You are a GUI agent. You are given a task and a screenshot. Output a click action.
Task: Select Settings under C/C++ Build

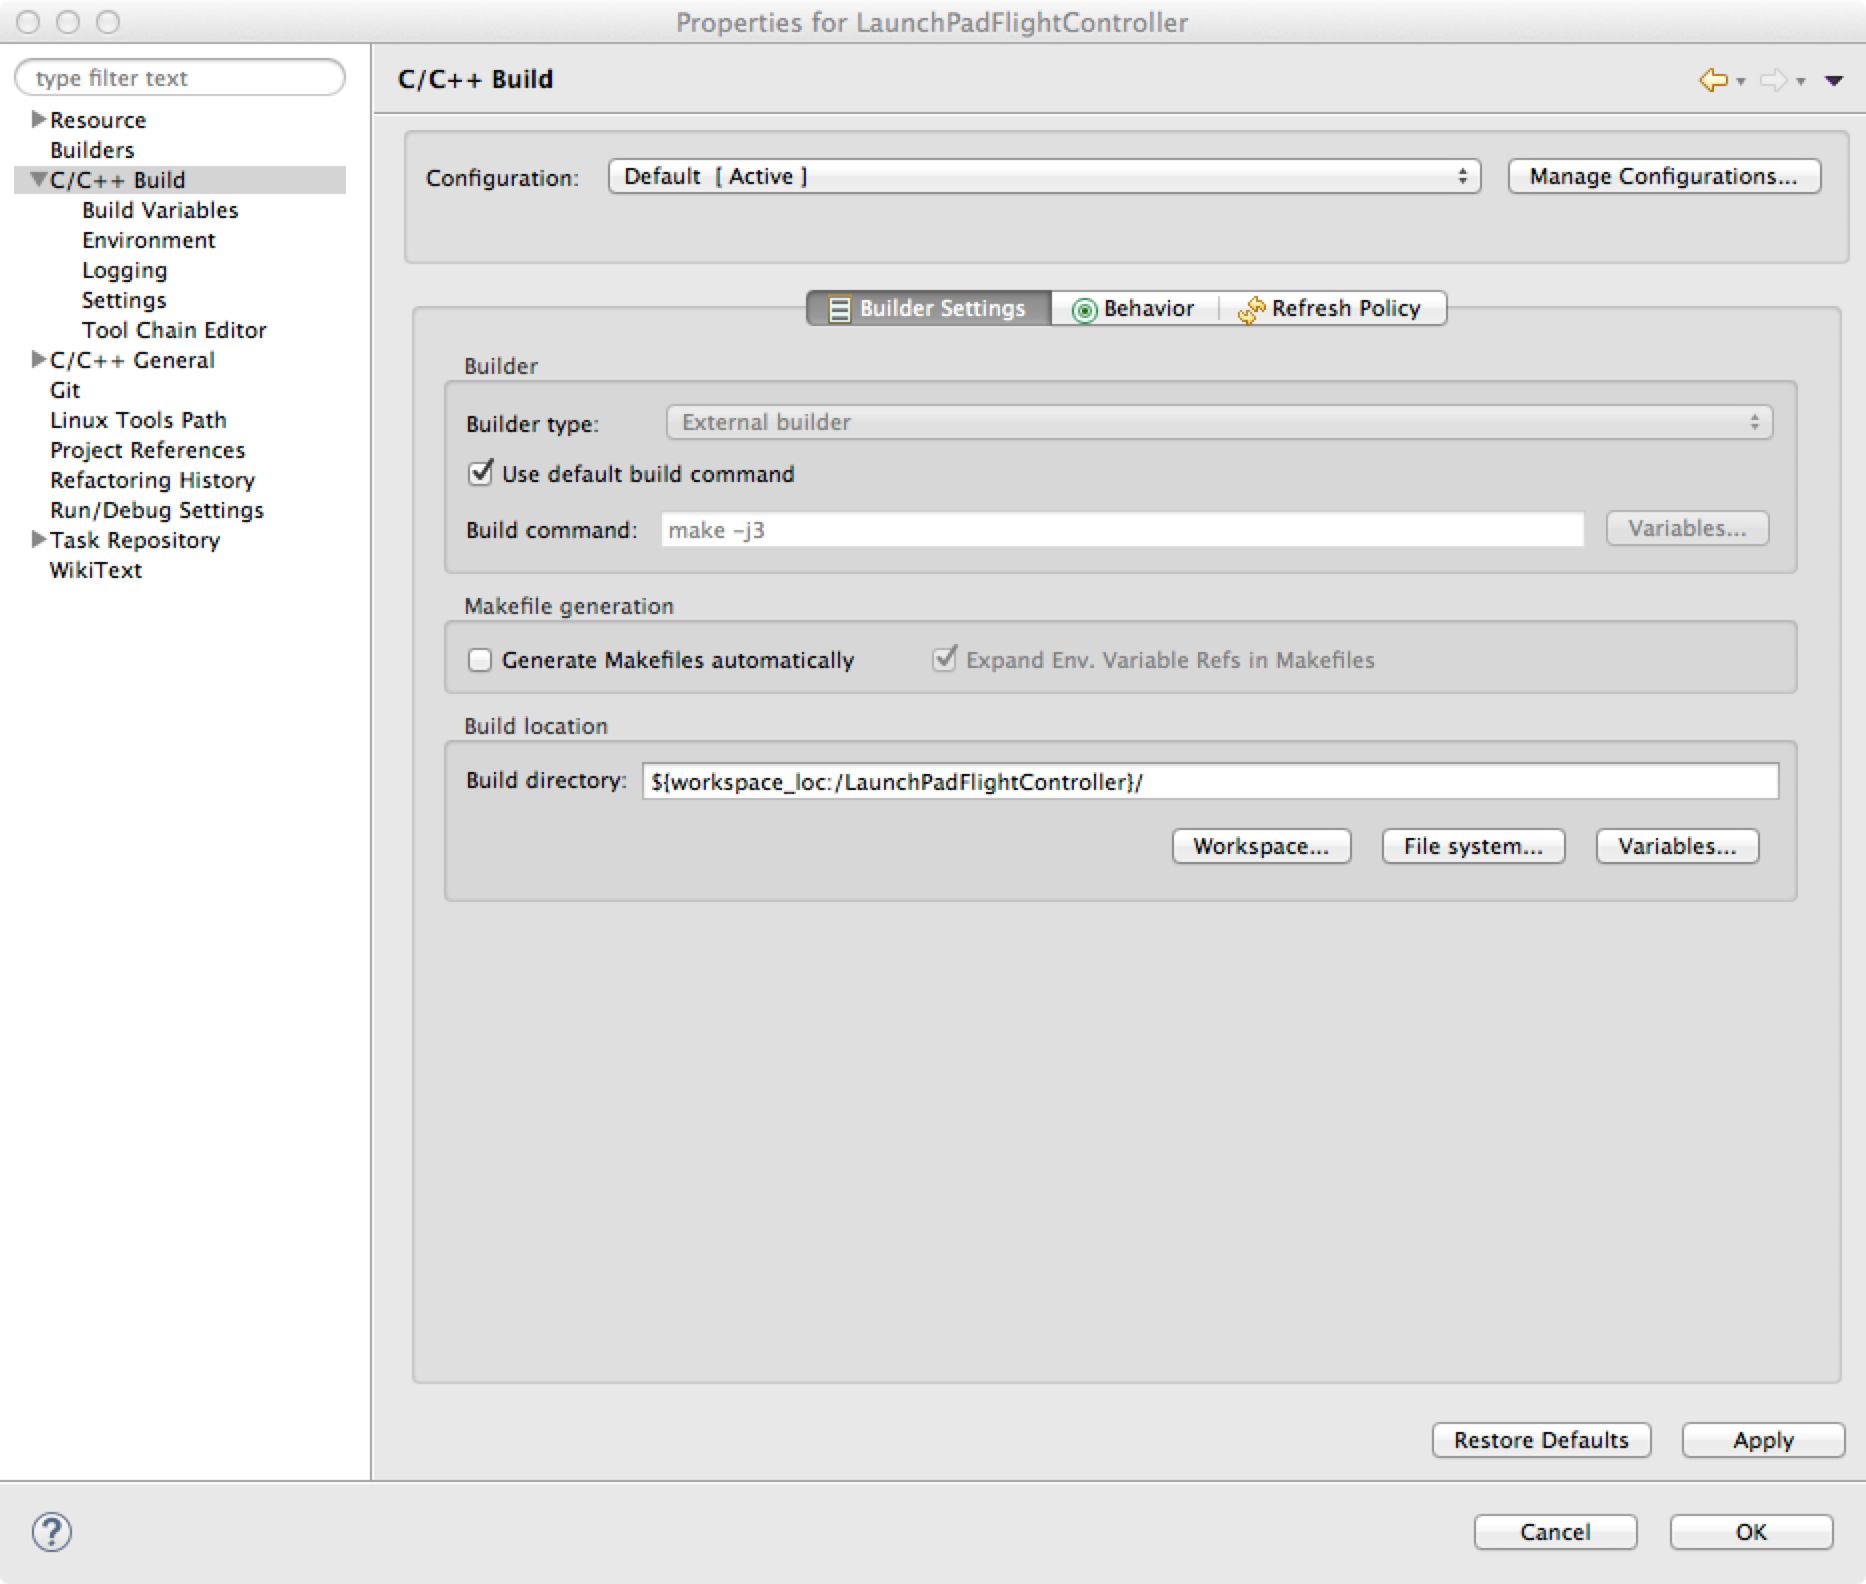[124, 300]
